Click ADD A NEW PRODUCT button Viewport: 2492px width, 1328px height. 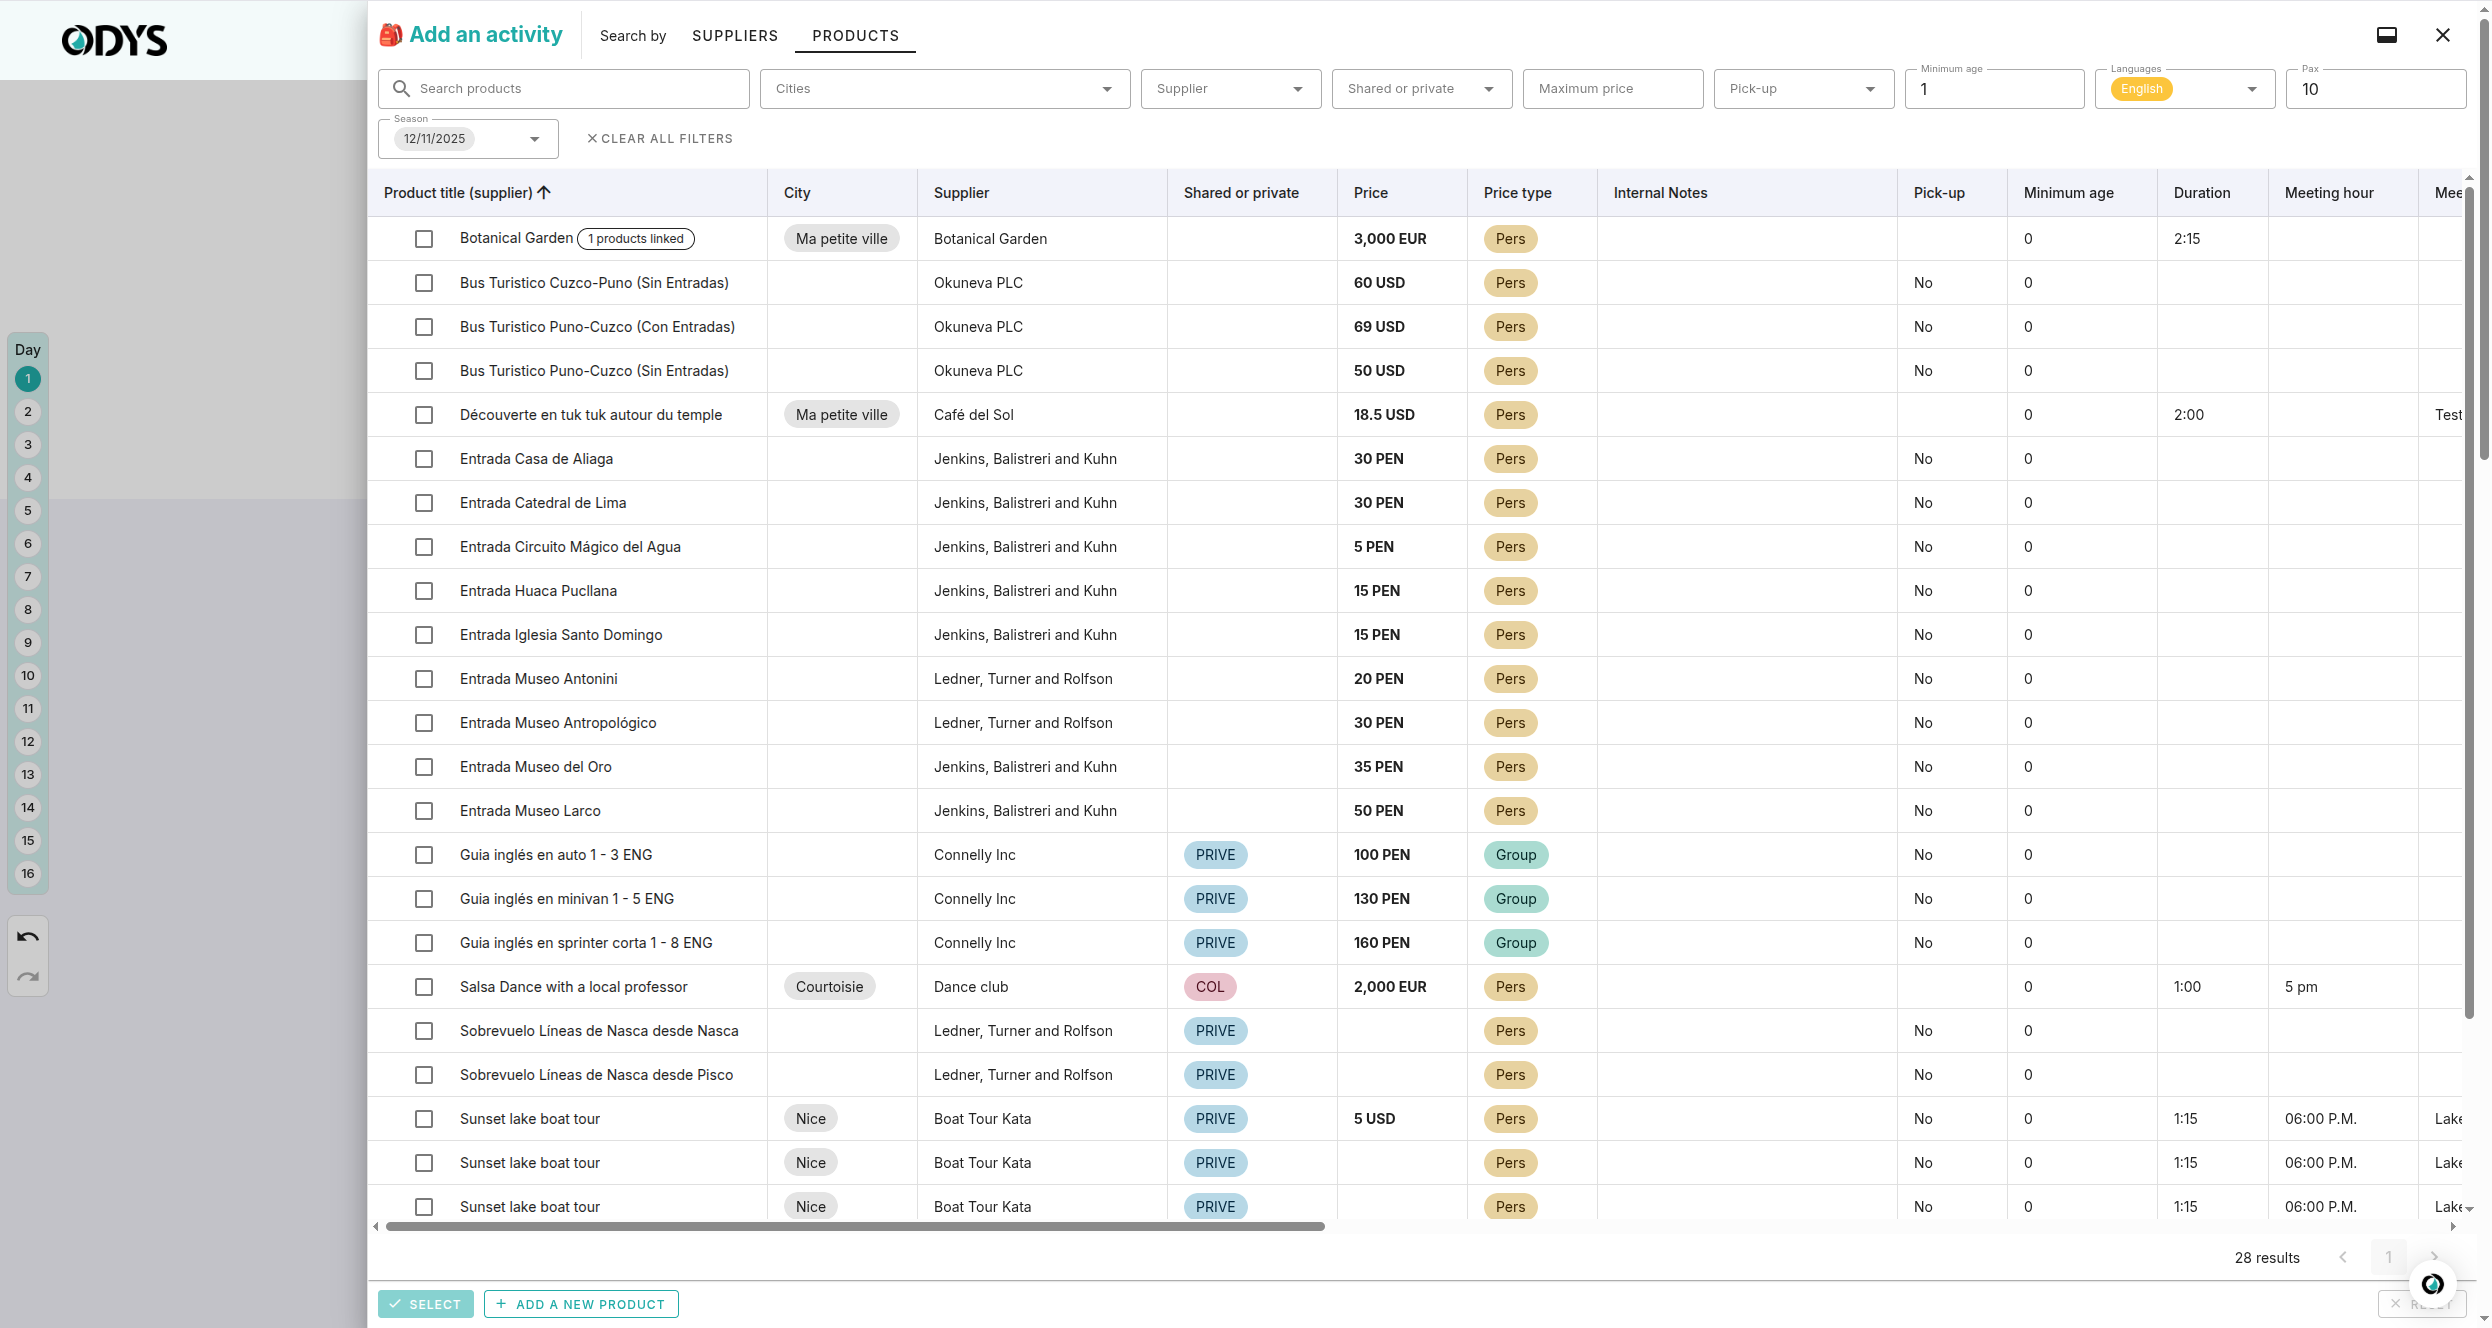click(x=581, y=1304)
